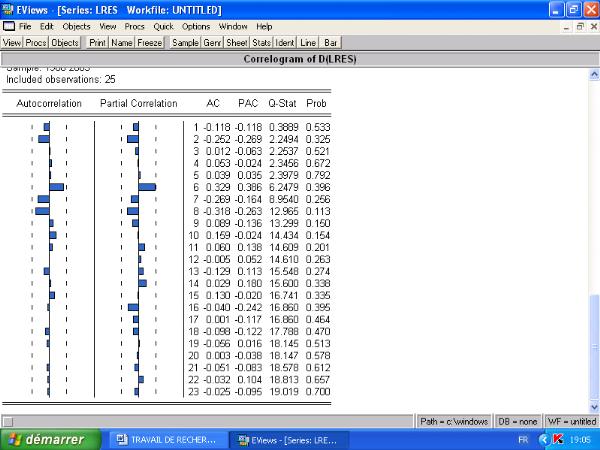
Task: Open the Objects menu
Action: click(76, 26)
